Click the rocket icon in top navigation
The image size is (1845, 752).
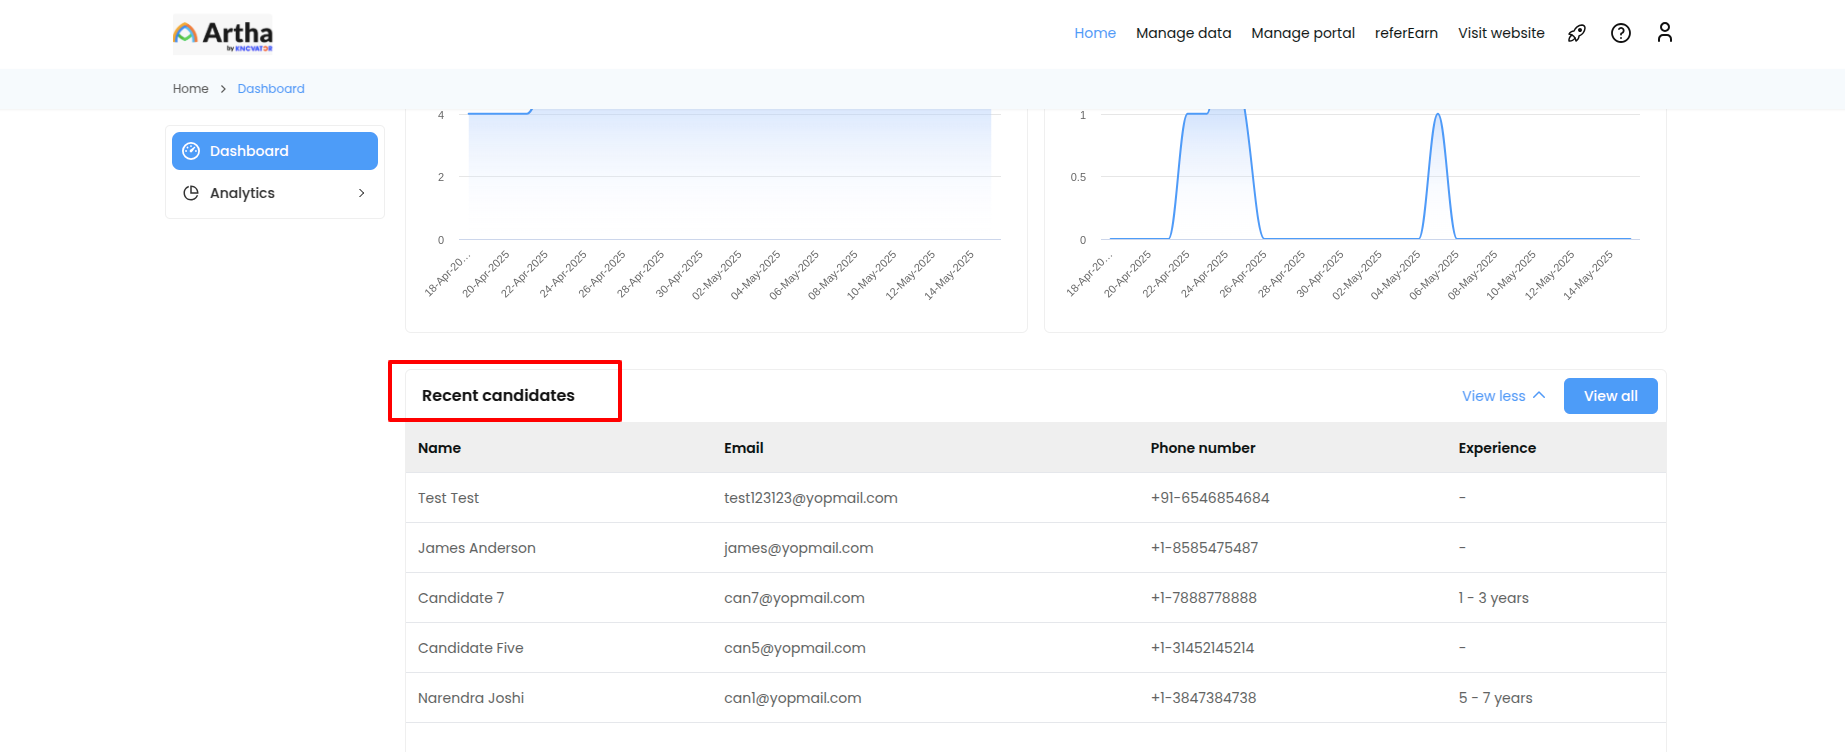tap(1577, 33)
